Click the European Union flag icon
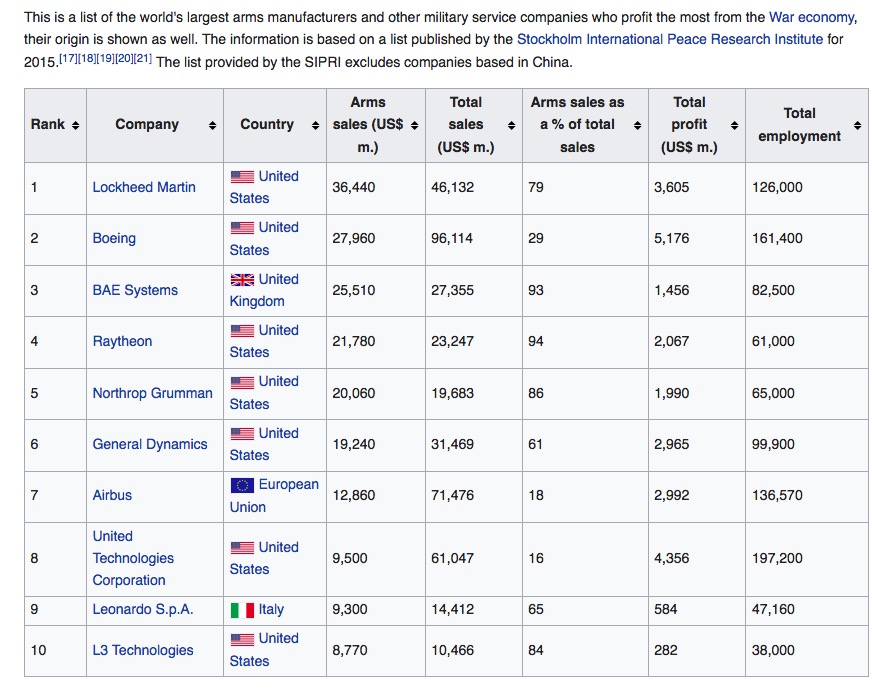 (x=242, y=485)
